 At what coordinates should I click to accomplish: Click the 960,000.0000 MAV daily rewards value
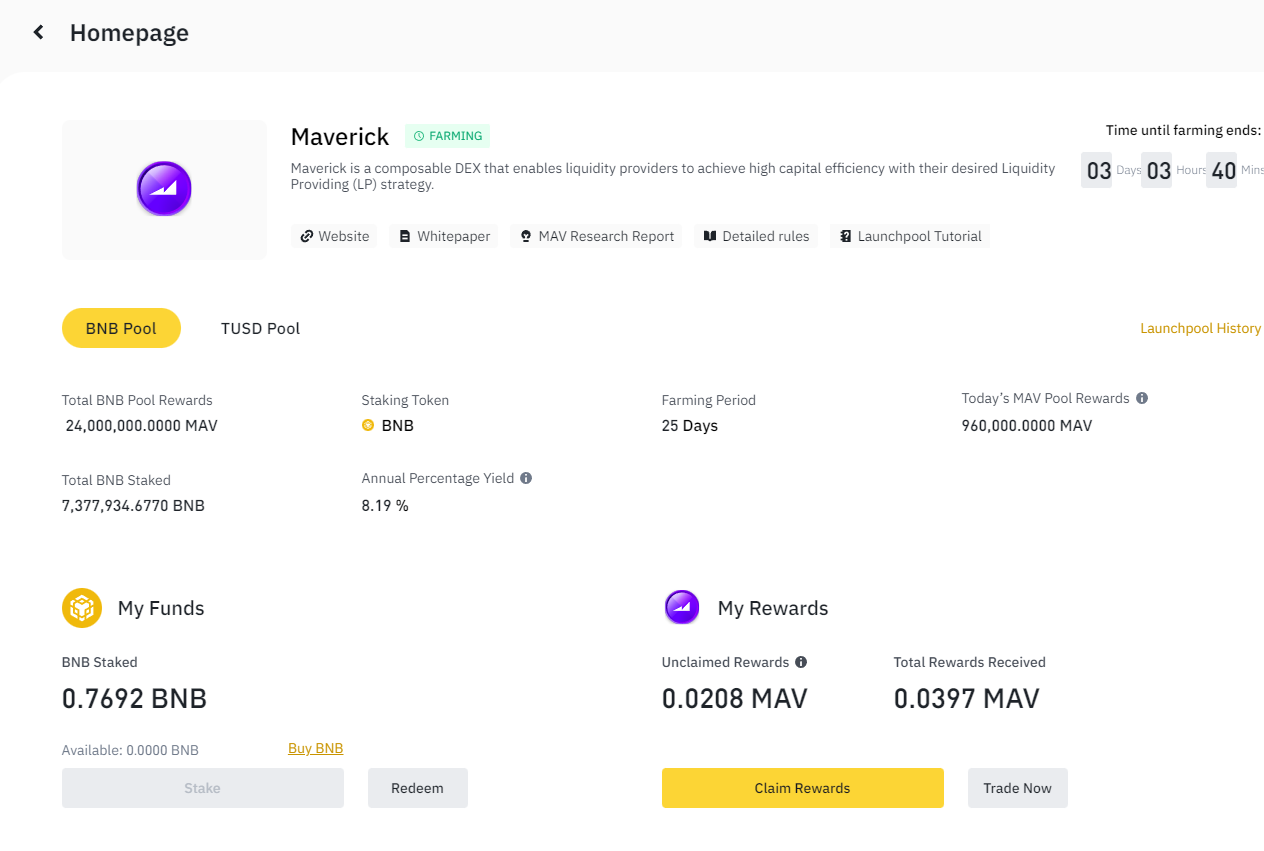tap(1027, 426)
